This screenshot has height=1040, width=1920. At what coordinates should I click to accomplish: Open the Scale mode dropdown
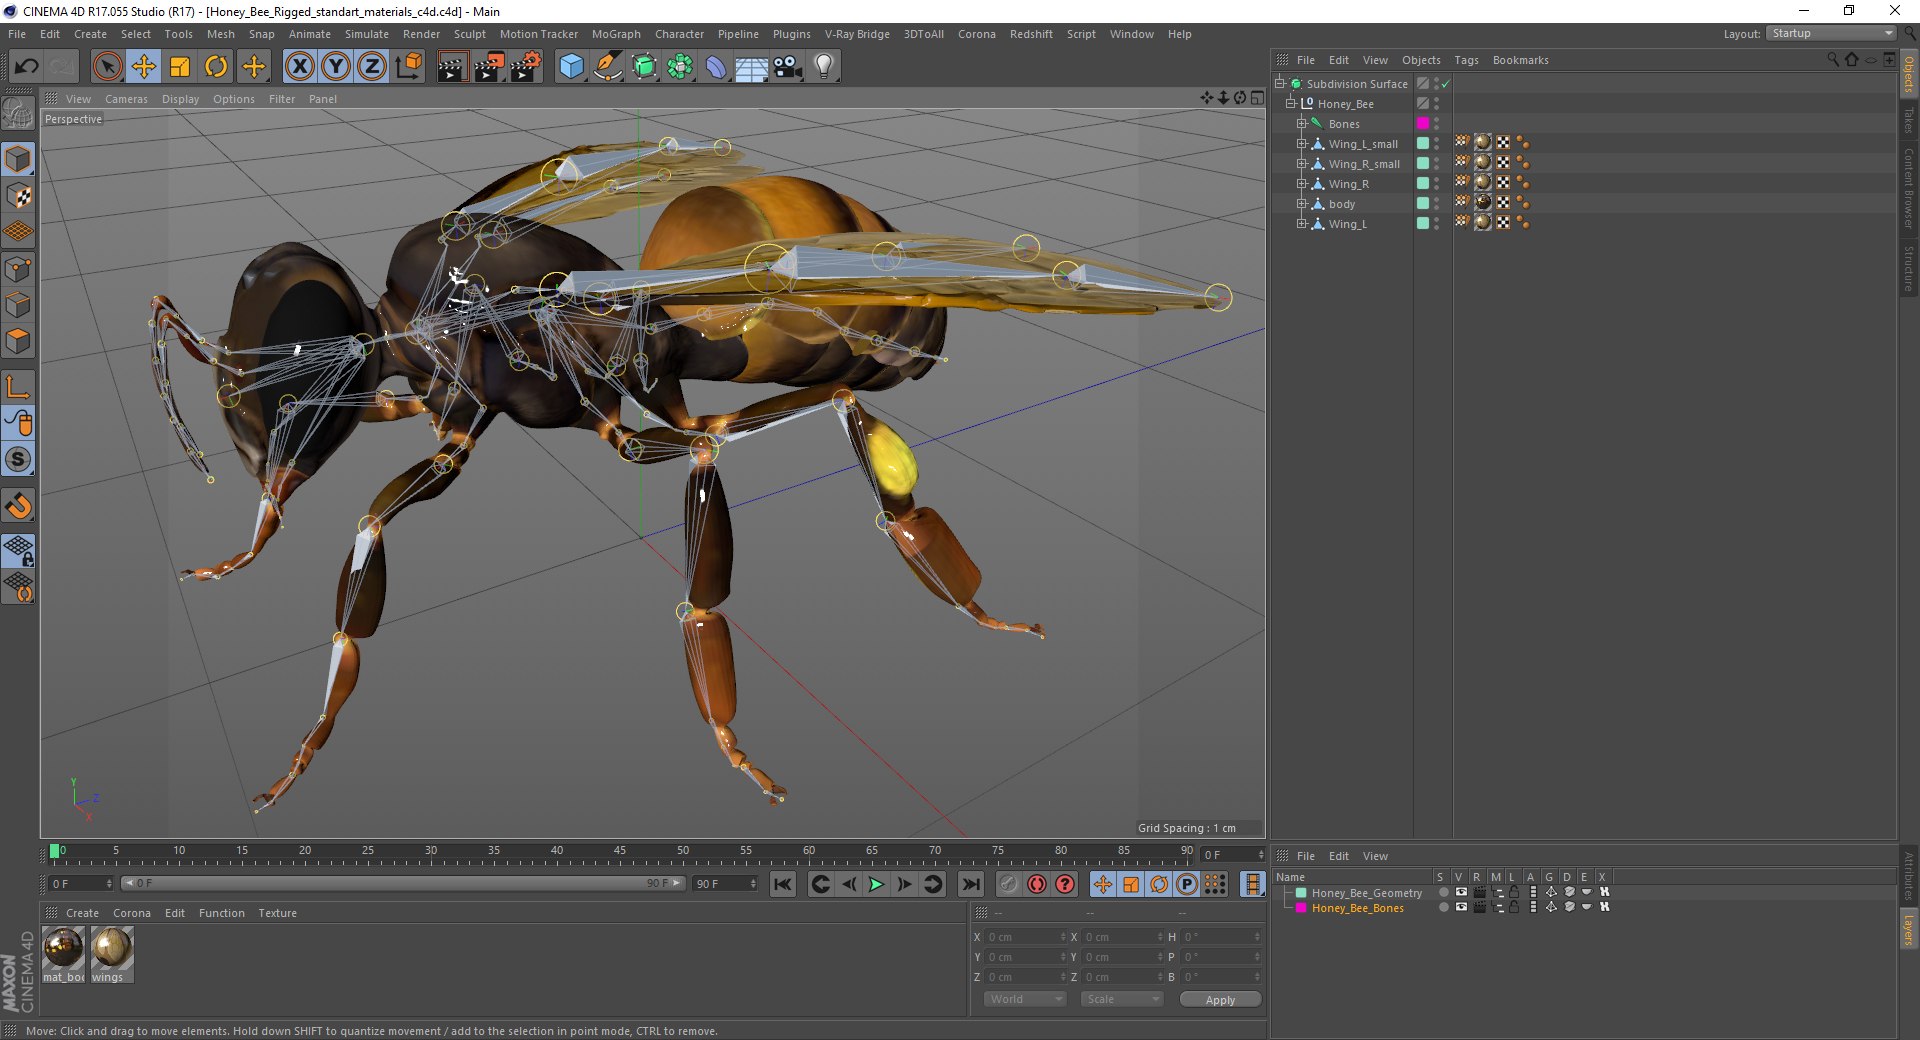[x=1121, y=999]
